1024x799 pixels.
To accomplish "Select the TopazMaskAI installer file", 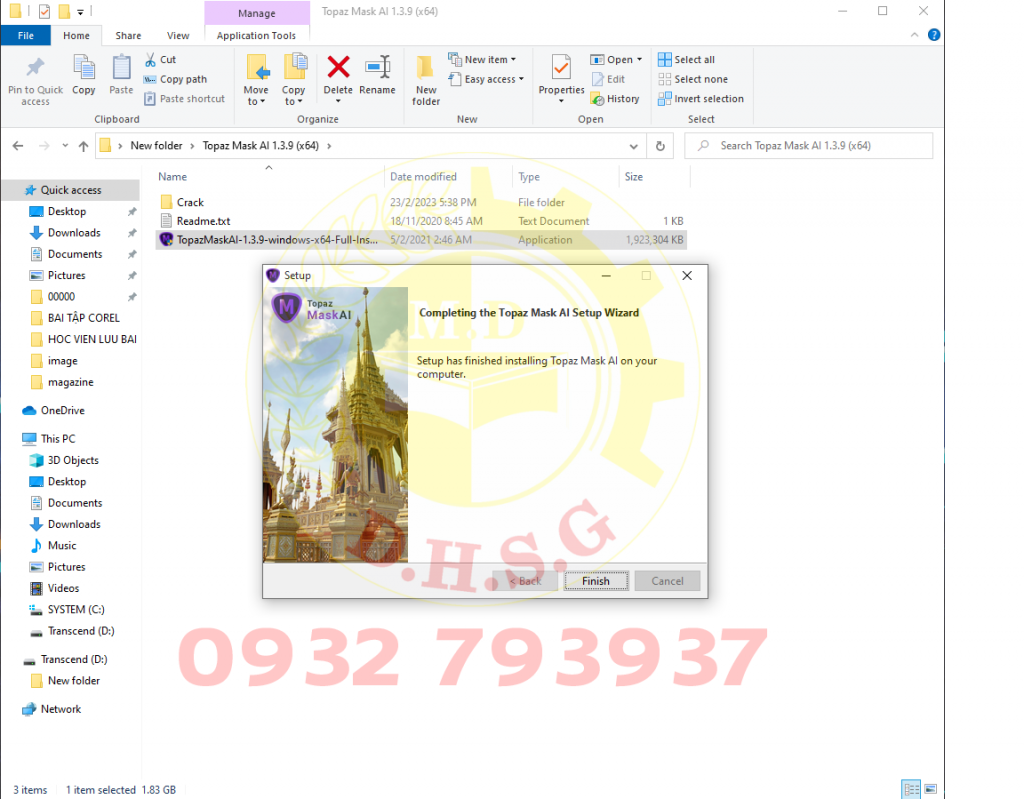I will 421,240.
